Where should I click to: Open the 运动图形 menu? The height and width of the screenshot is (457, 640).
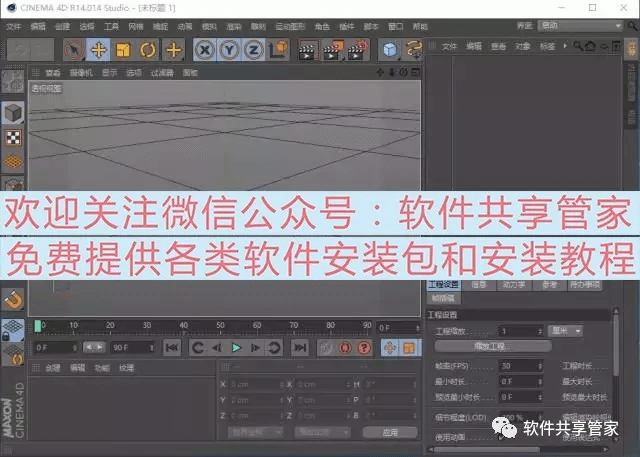(x=290, y=27)
